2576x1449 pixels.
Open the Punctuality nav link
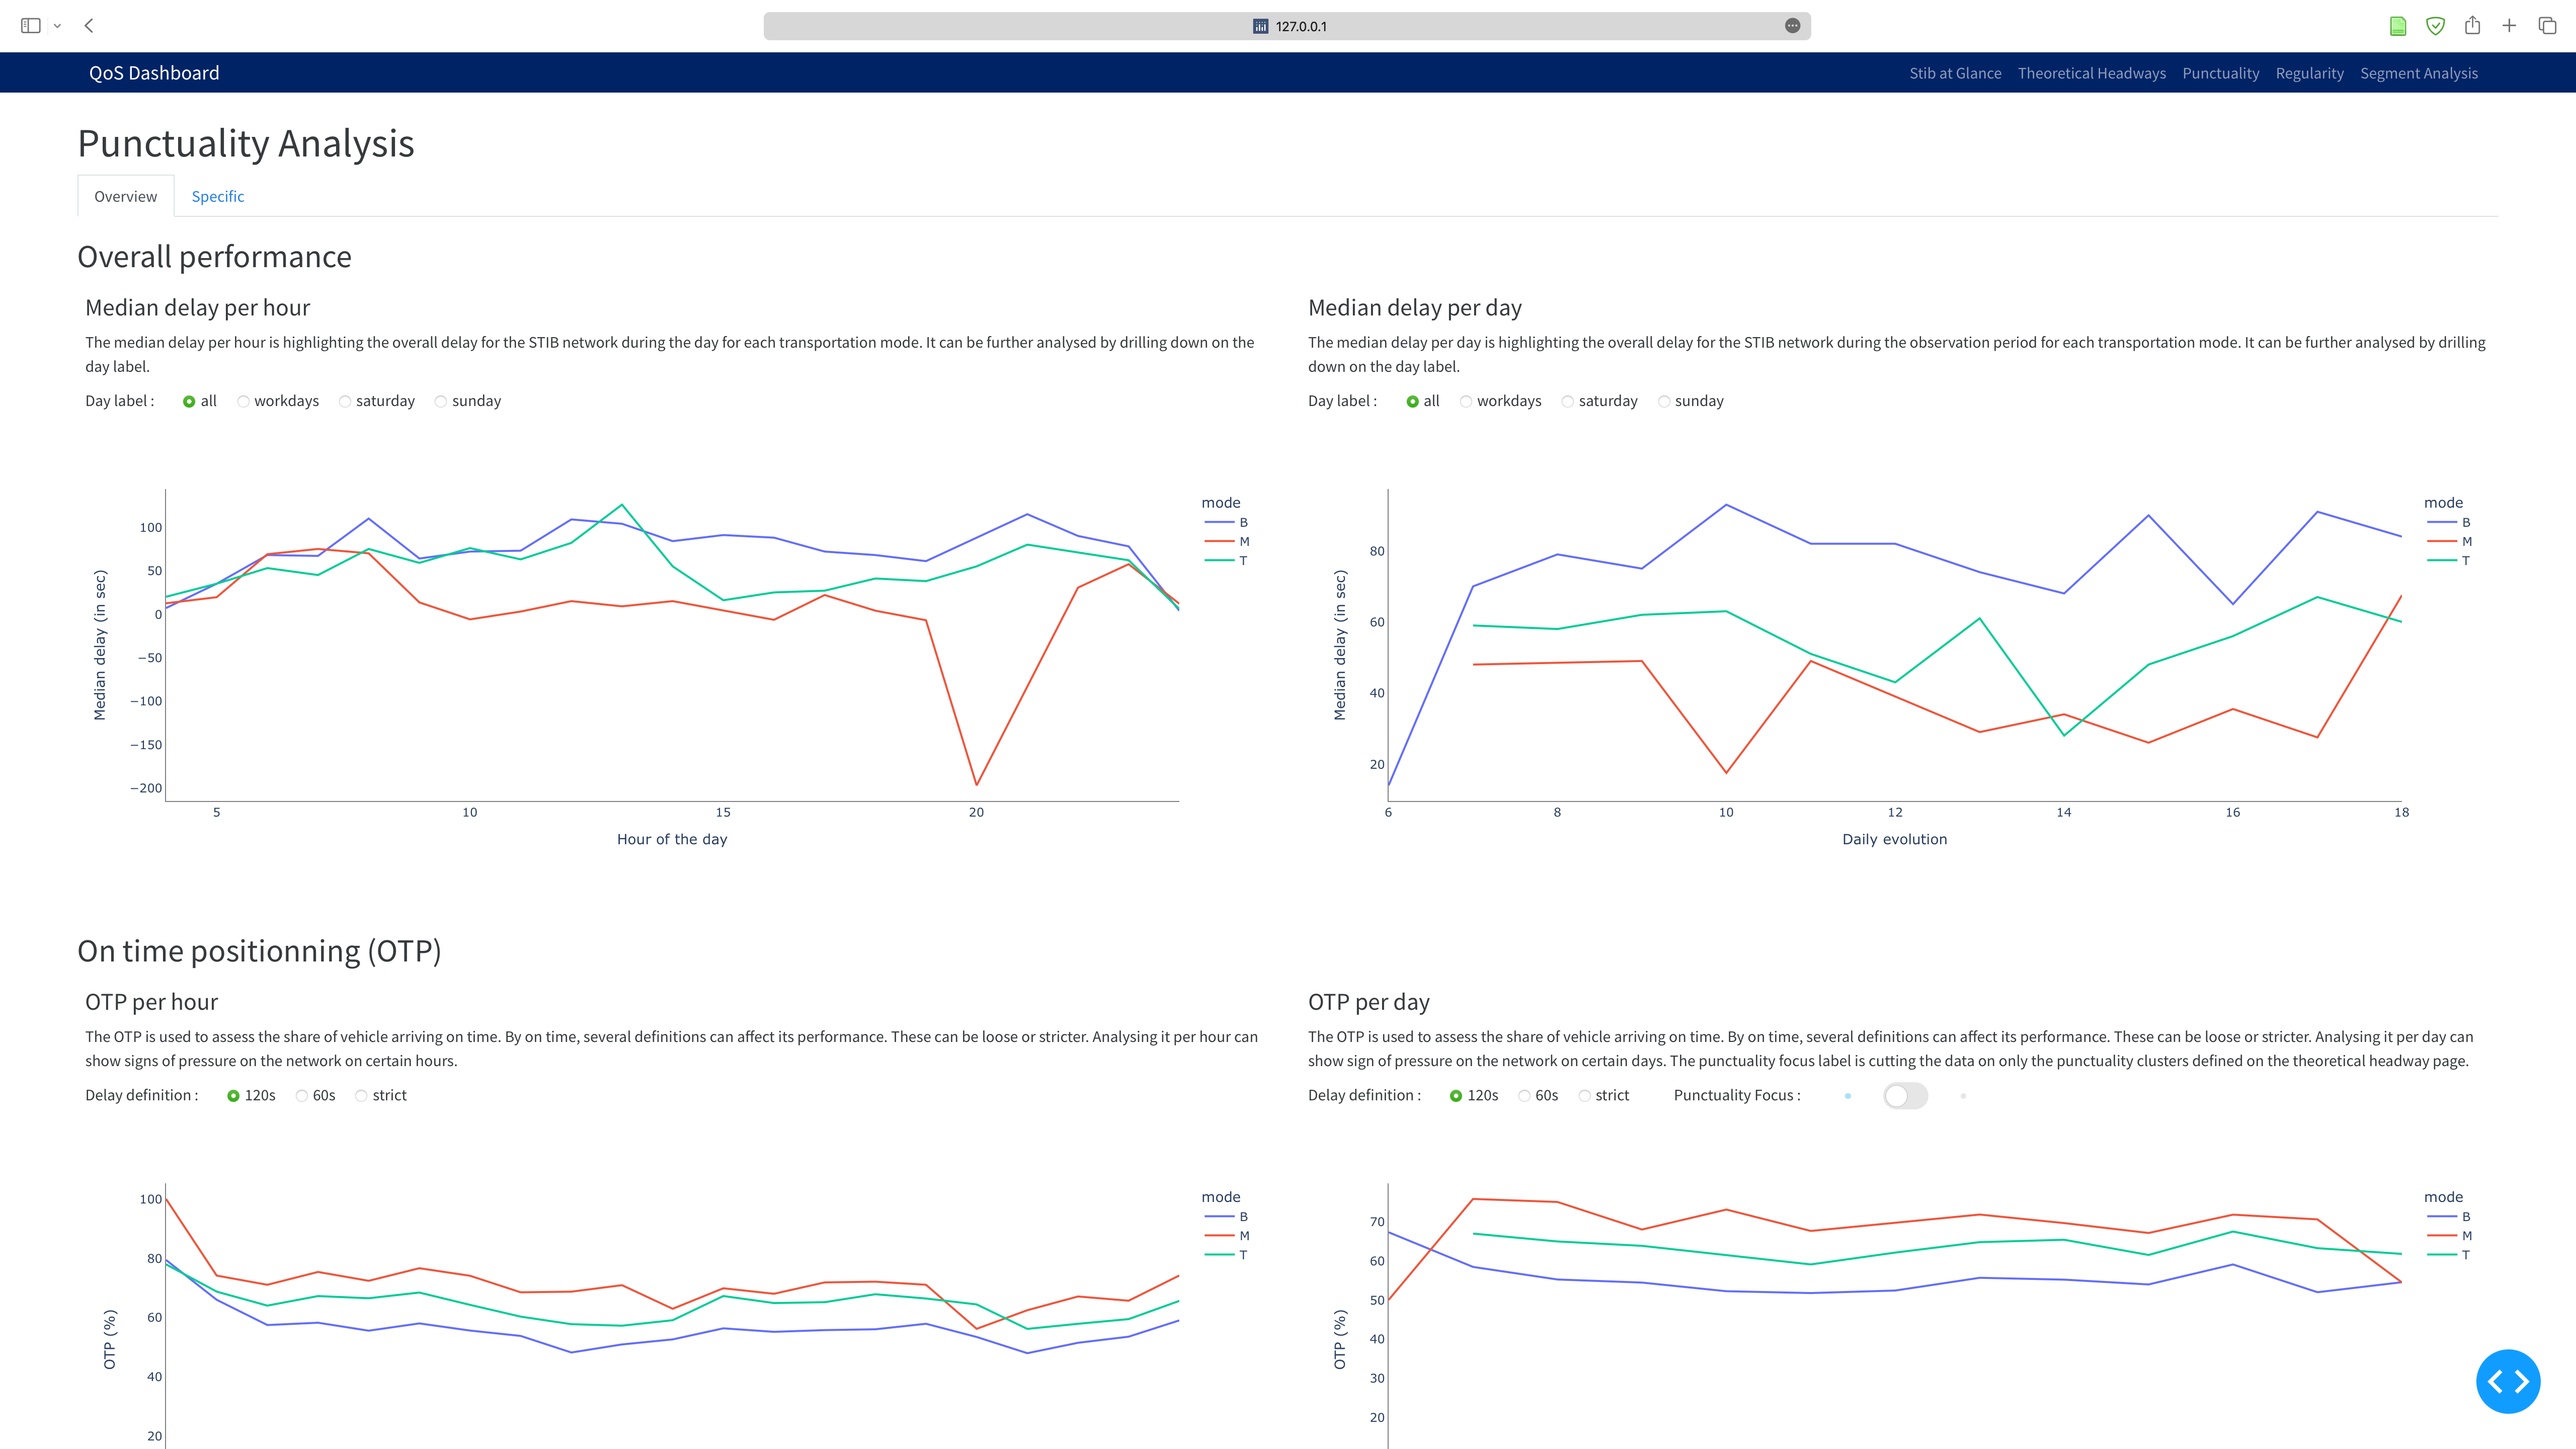[2221, 73]
